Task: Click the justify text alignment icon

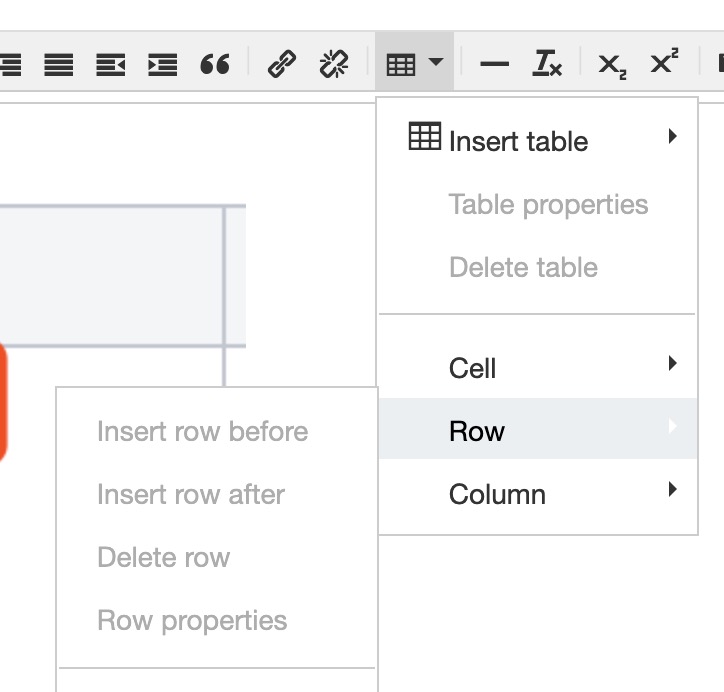Action: coord(59,65)
